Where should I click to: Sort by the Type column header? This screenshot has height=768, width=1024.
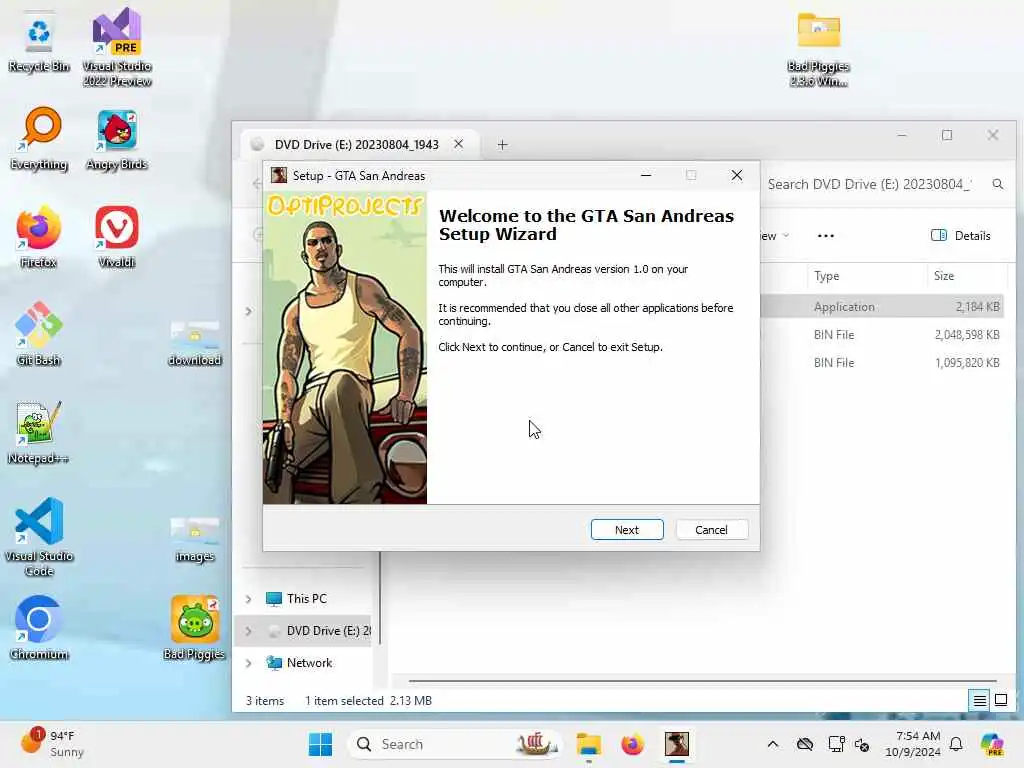pyautogui.click(x=867, y=276)
